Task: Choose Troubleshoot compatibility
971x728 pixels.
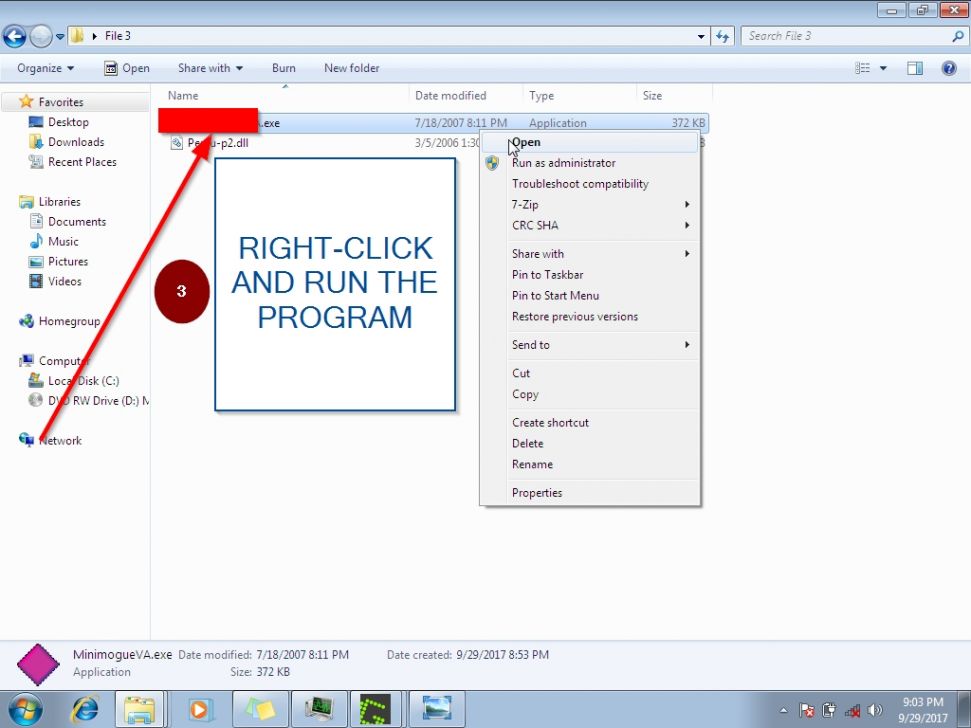Action: [x=590, y=184]
